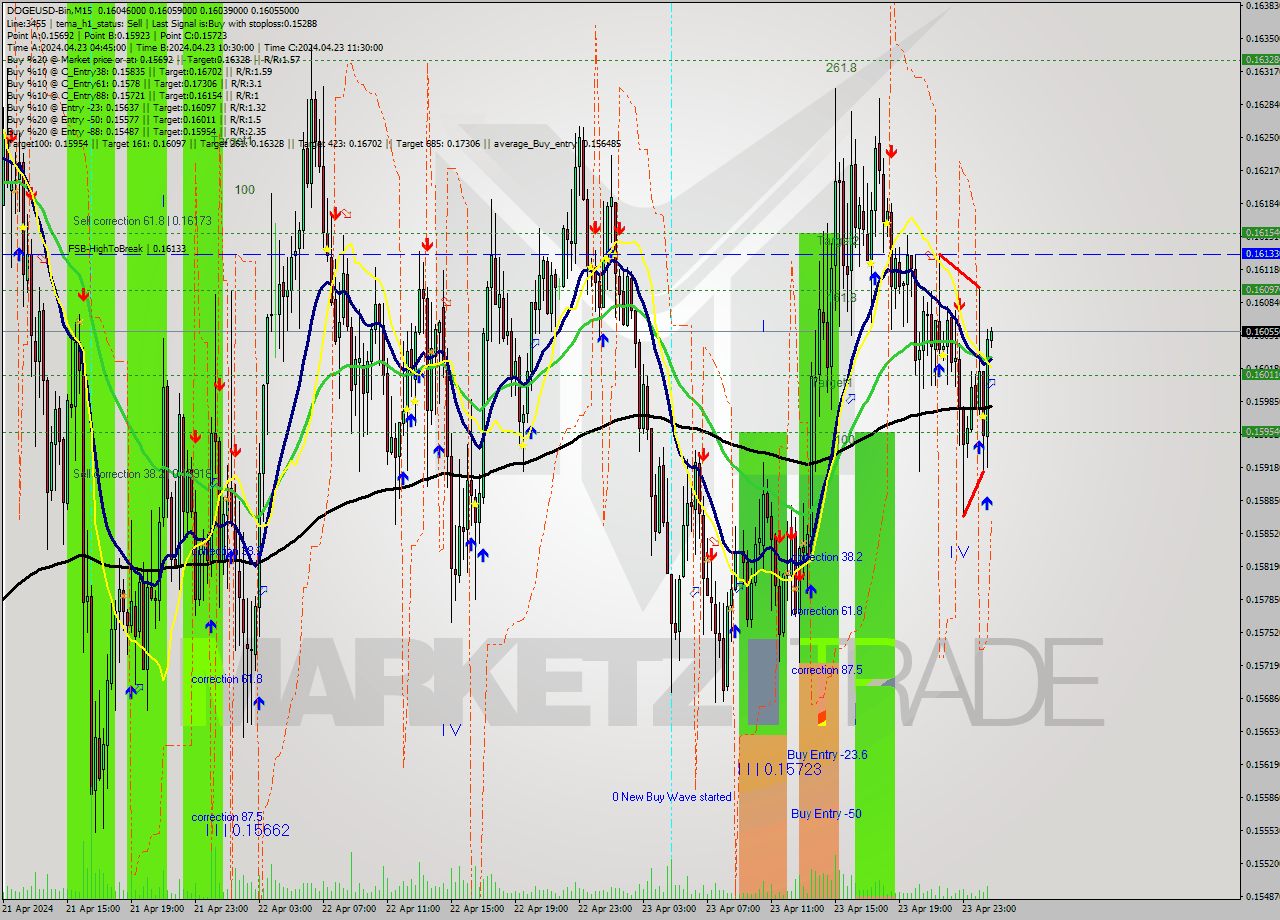Click the '22 Apr 15:00' time label
This screenshot has height=920, width=1280.
point(477,909)
